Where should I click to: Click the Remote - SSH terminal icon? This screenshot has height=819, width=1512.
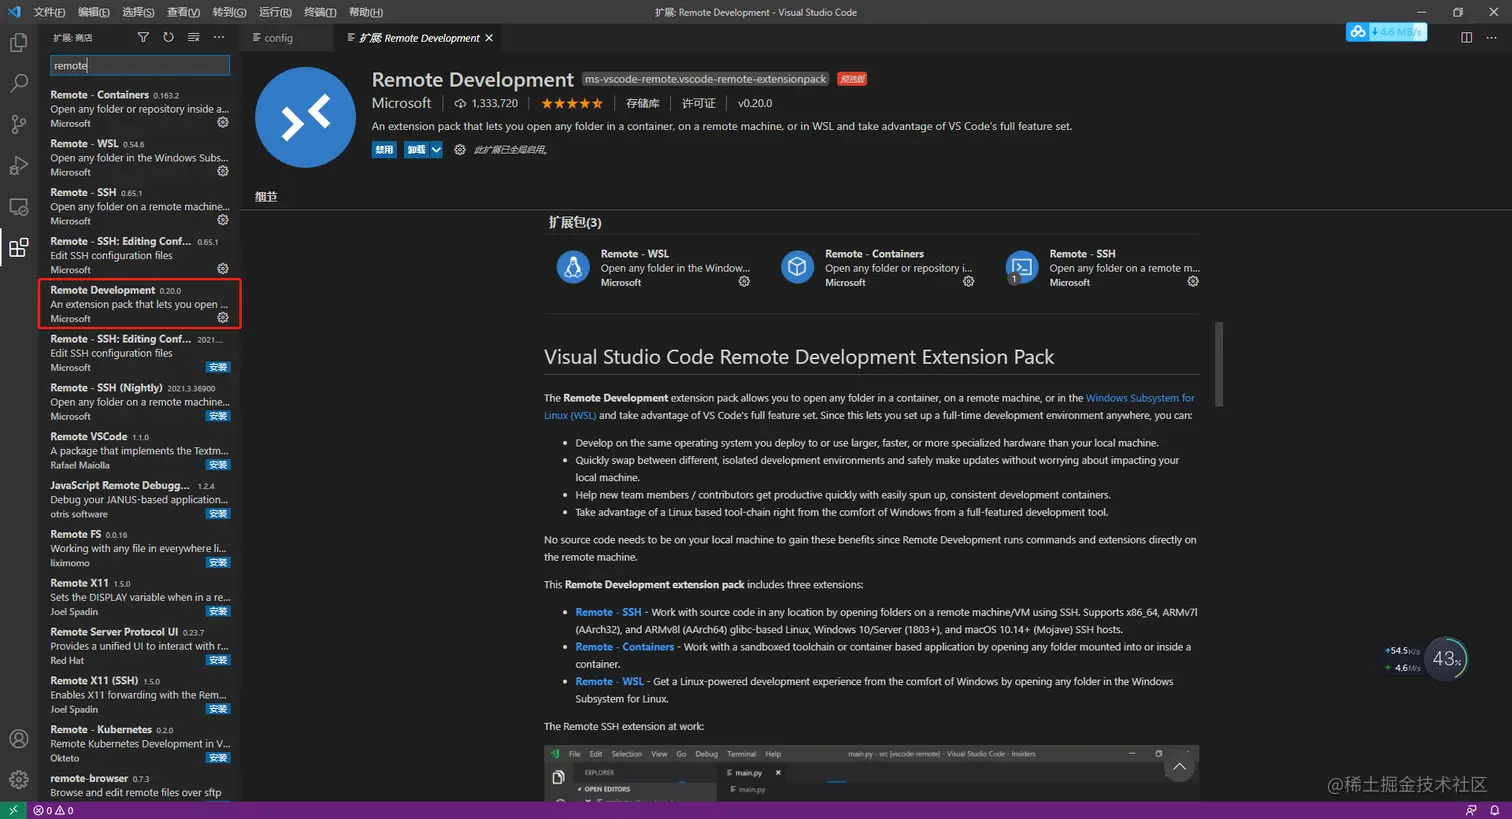1022,267
